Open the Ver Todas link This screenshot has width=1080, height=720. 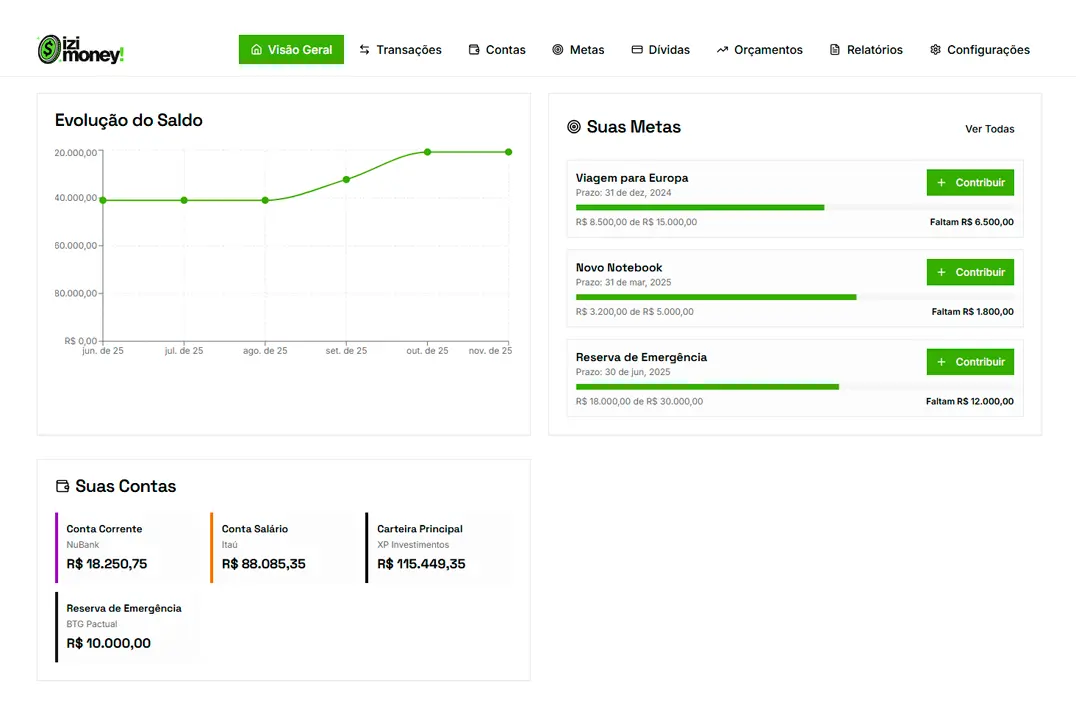(x=989, y=129)
